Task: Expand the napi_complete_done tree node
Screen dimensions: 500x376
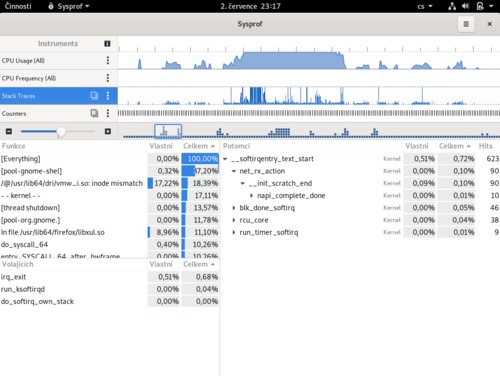Action: [251, 196]
